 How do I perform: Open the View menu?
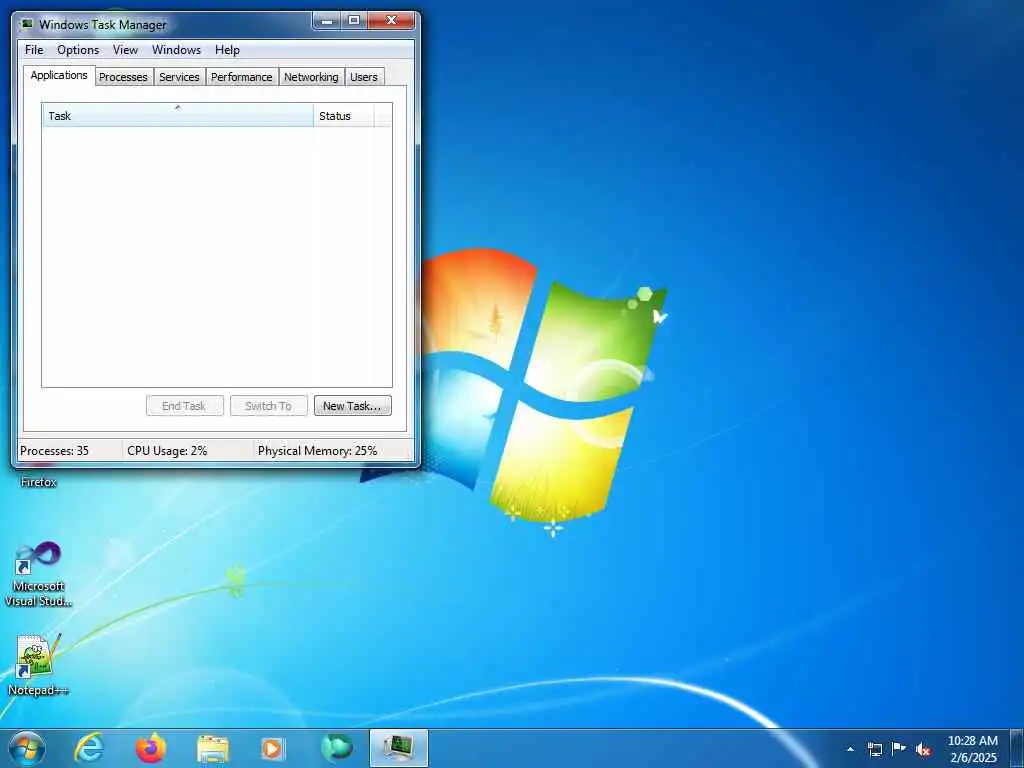(x=125, y=50)
